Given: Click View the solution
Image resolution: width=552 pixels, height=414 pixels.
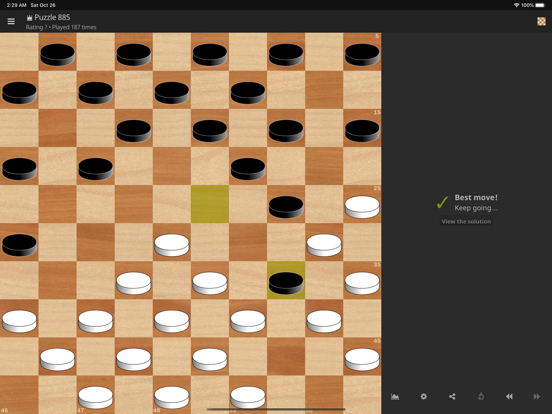Looking at the screenshot, I should [466, 221].
